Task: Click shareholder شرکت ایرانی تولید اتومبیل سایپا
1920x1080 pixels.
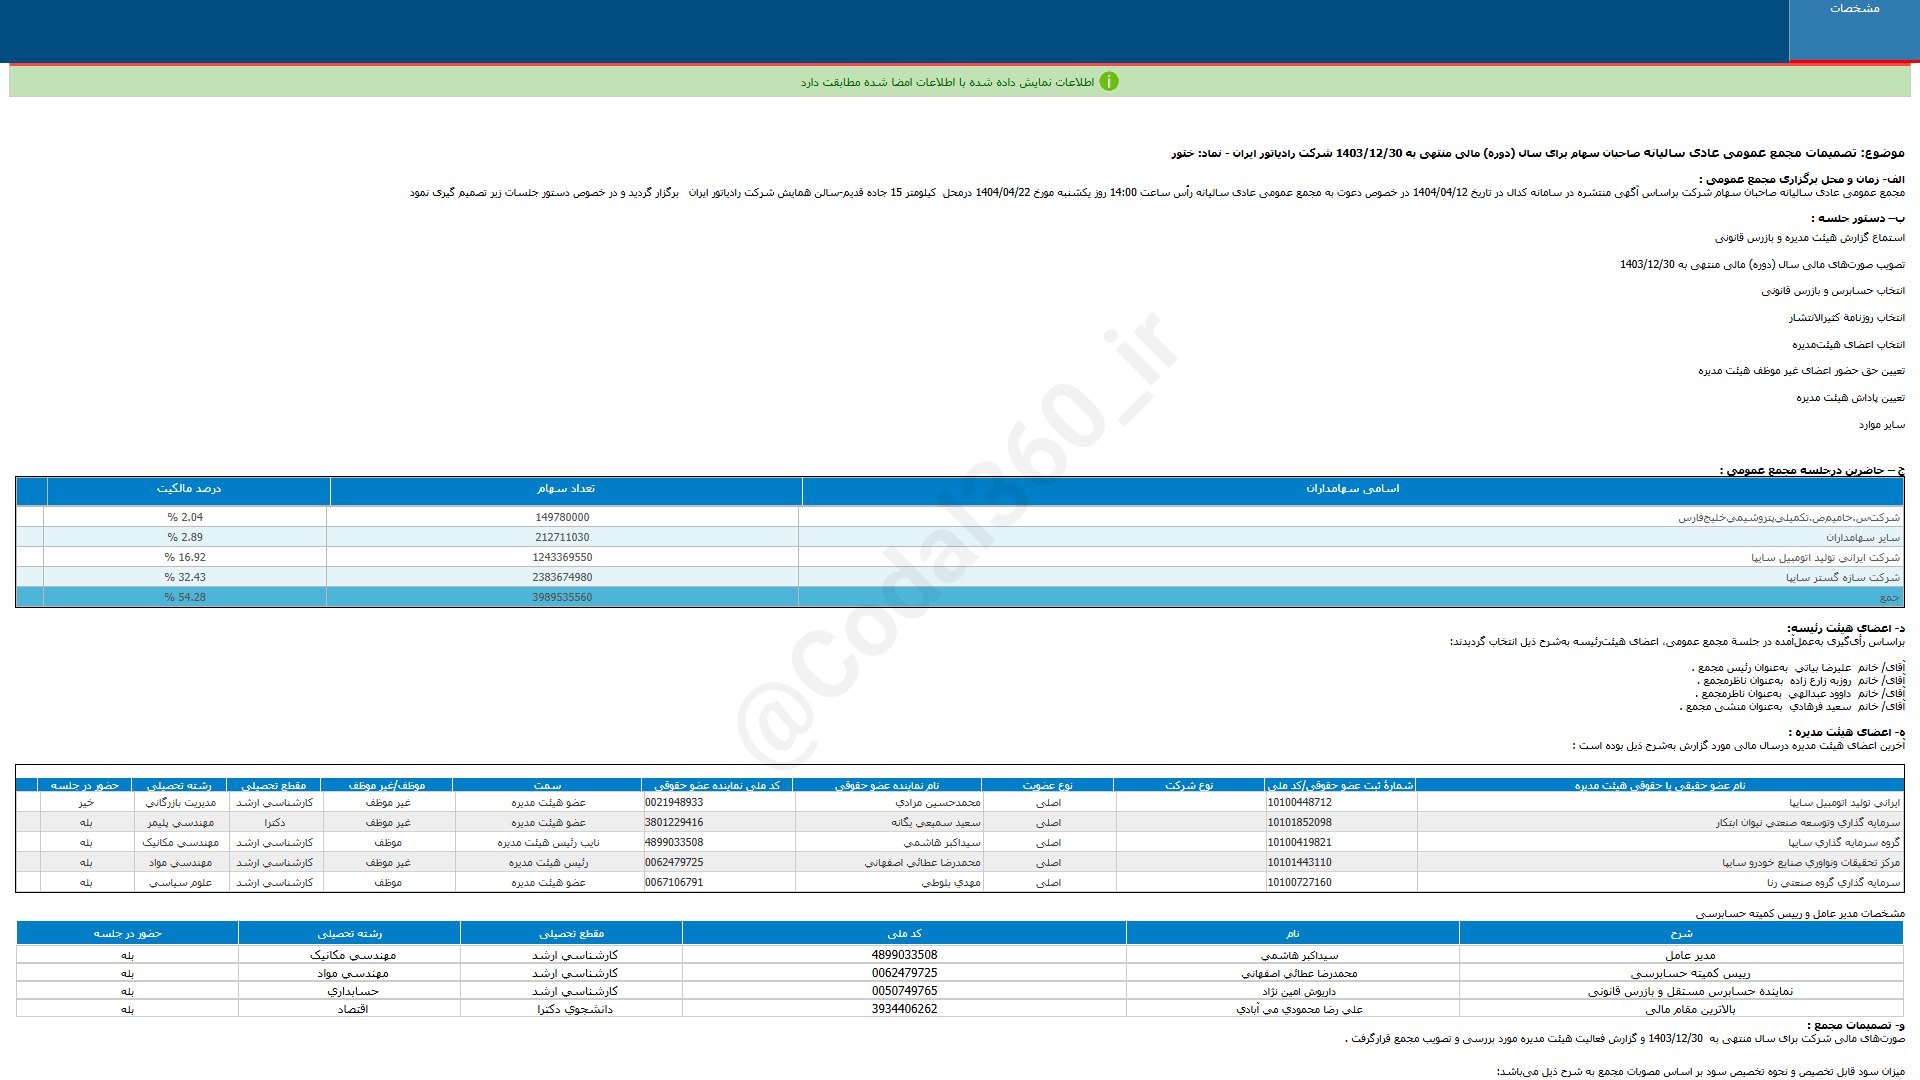Action: pos(1825,558)
